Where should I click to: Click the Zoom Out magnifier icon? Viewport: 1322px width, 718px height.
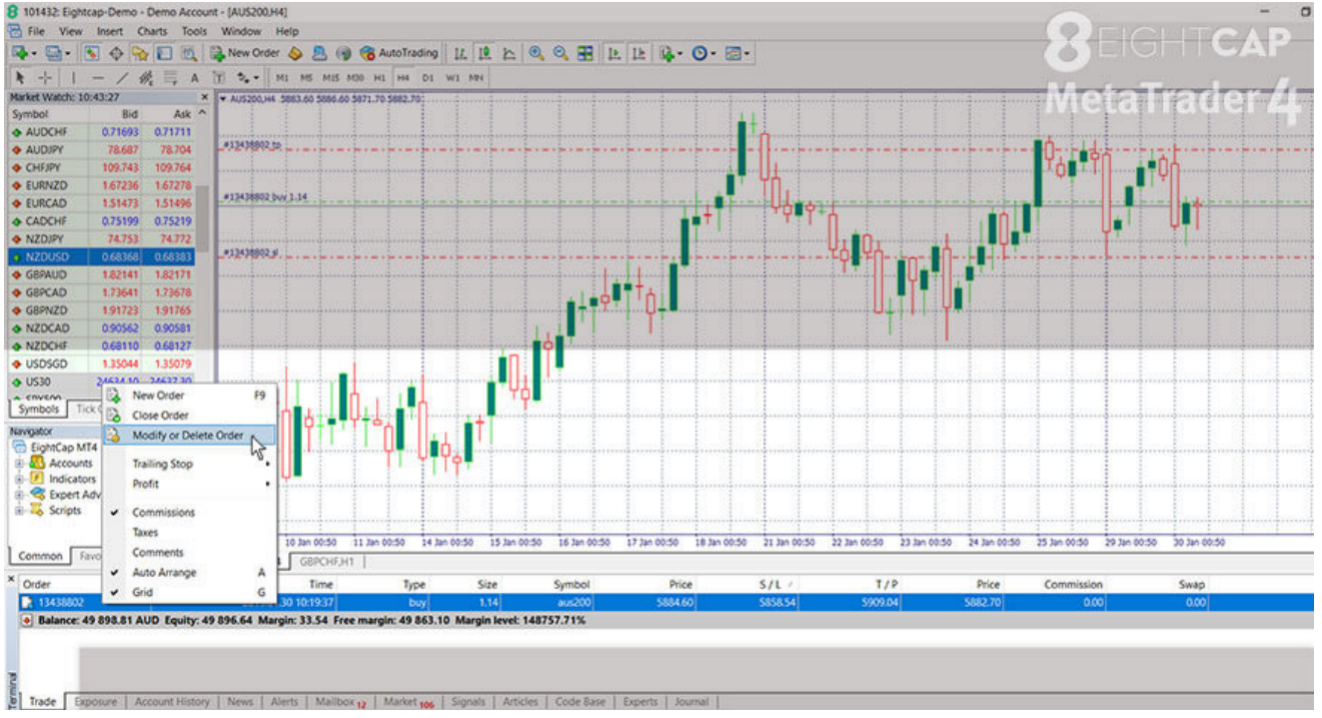561,53
